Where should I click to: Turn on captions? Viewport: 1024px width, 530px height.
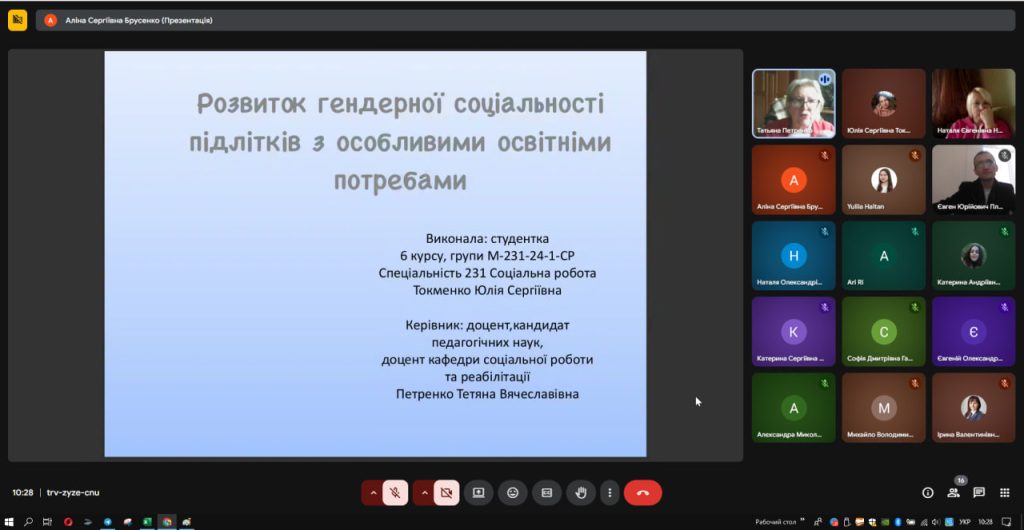tap(547, 492)
